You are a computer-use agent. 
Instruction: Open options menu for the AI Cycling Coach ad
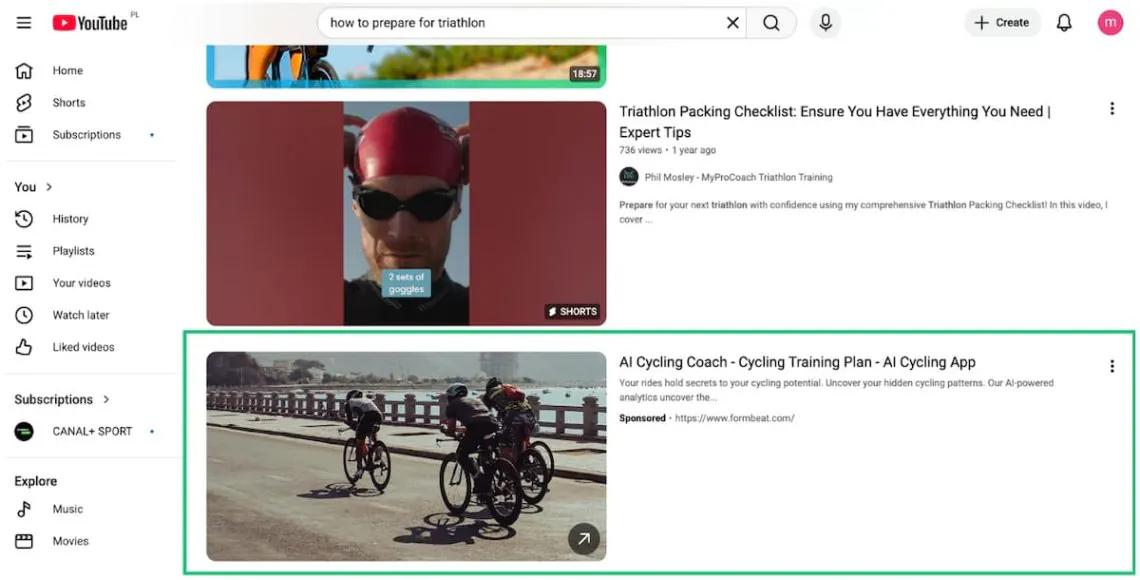(1112, 366)
